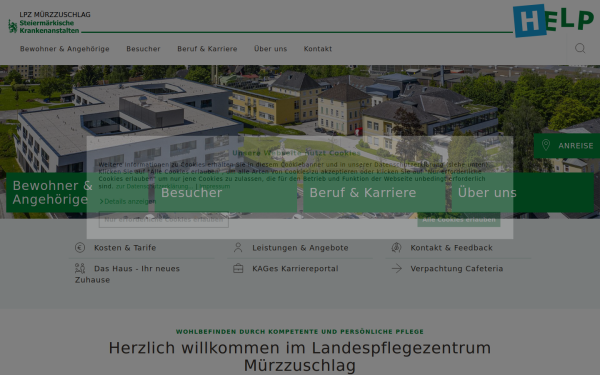Select Über uns in top navigation
This screenshot has width=600, height=375.
point(270,49)
